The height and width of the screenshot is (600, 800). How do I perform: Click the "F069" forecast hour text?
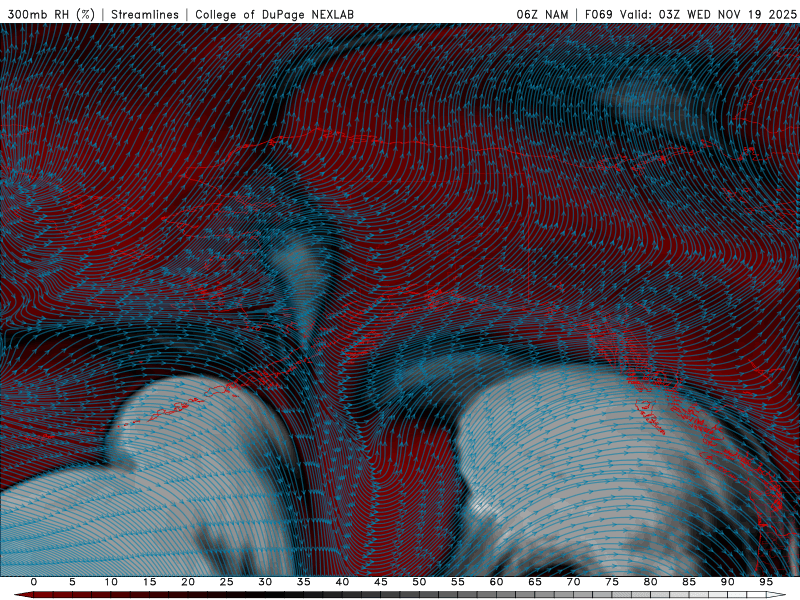point(598,14)
